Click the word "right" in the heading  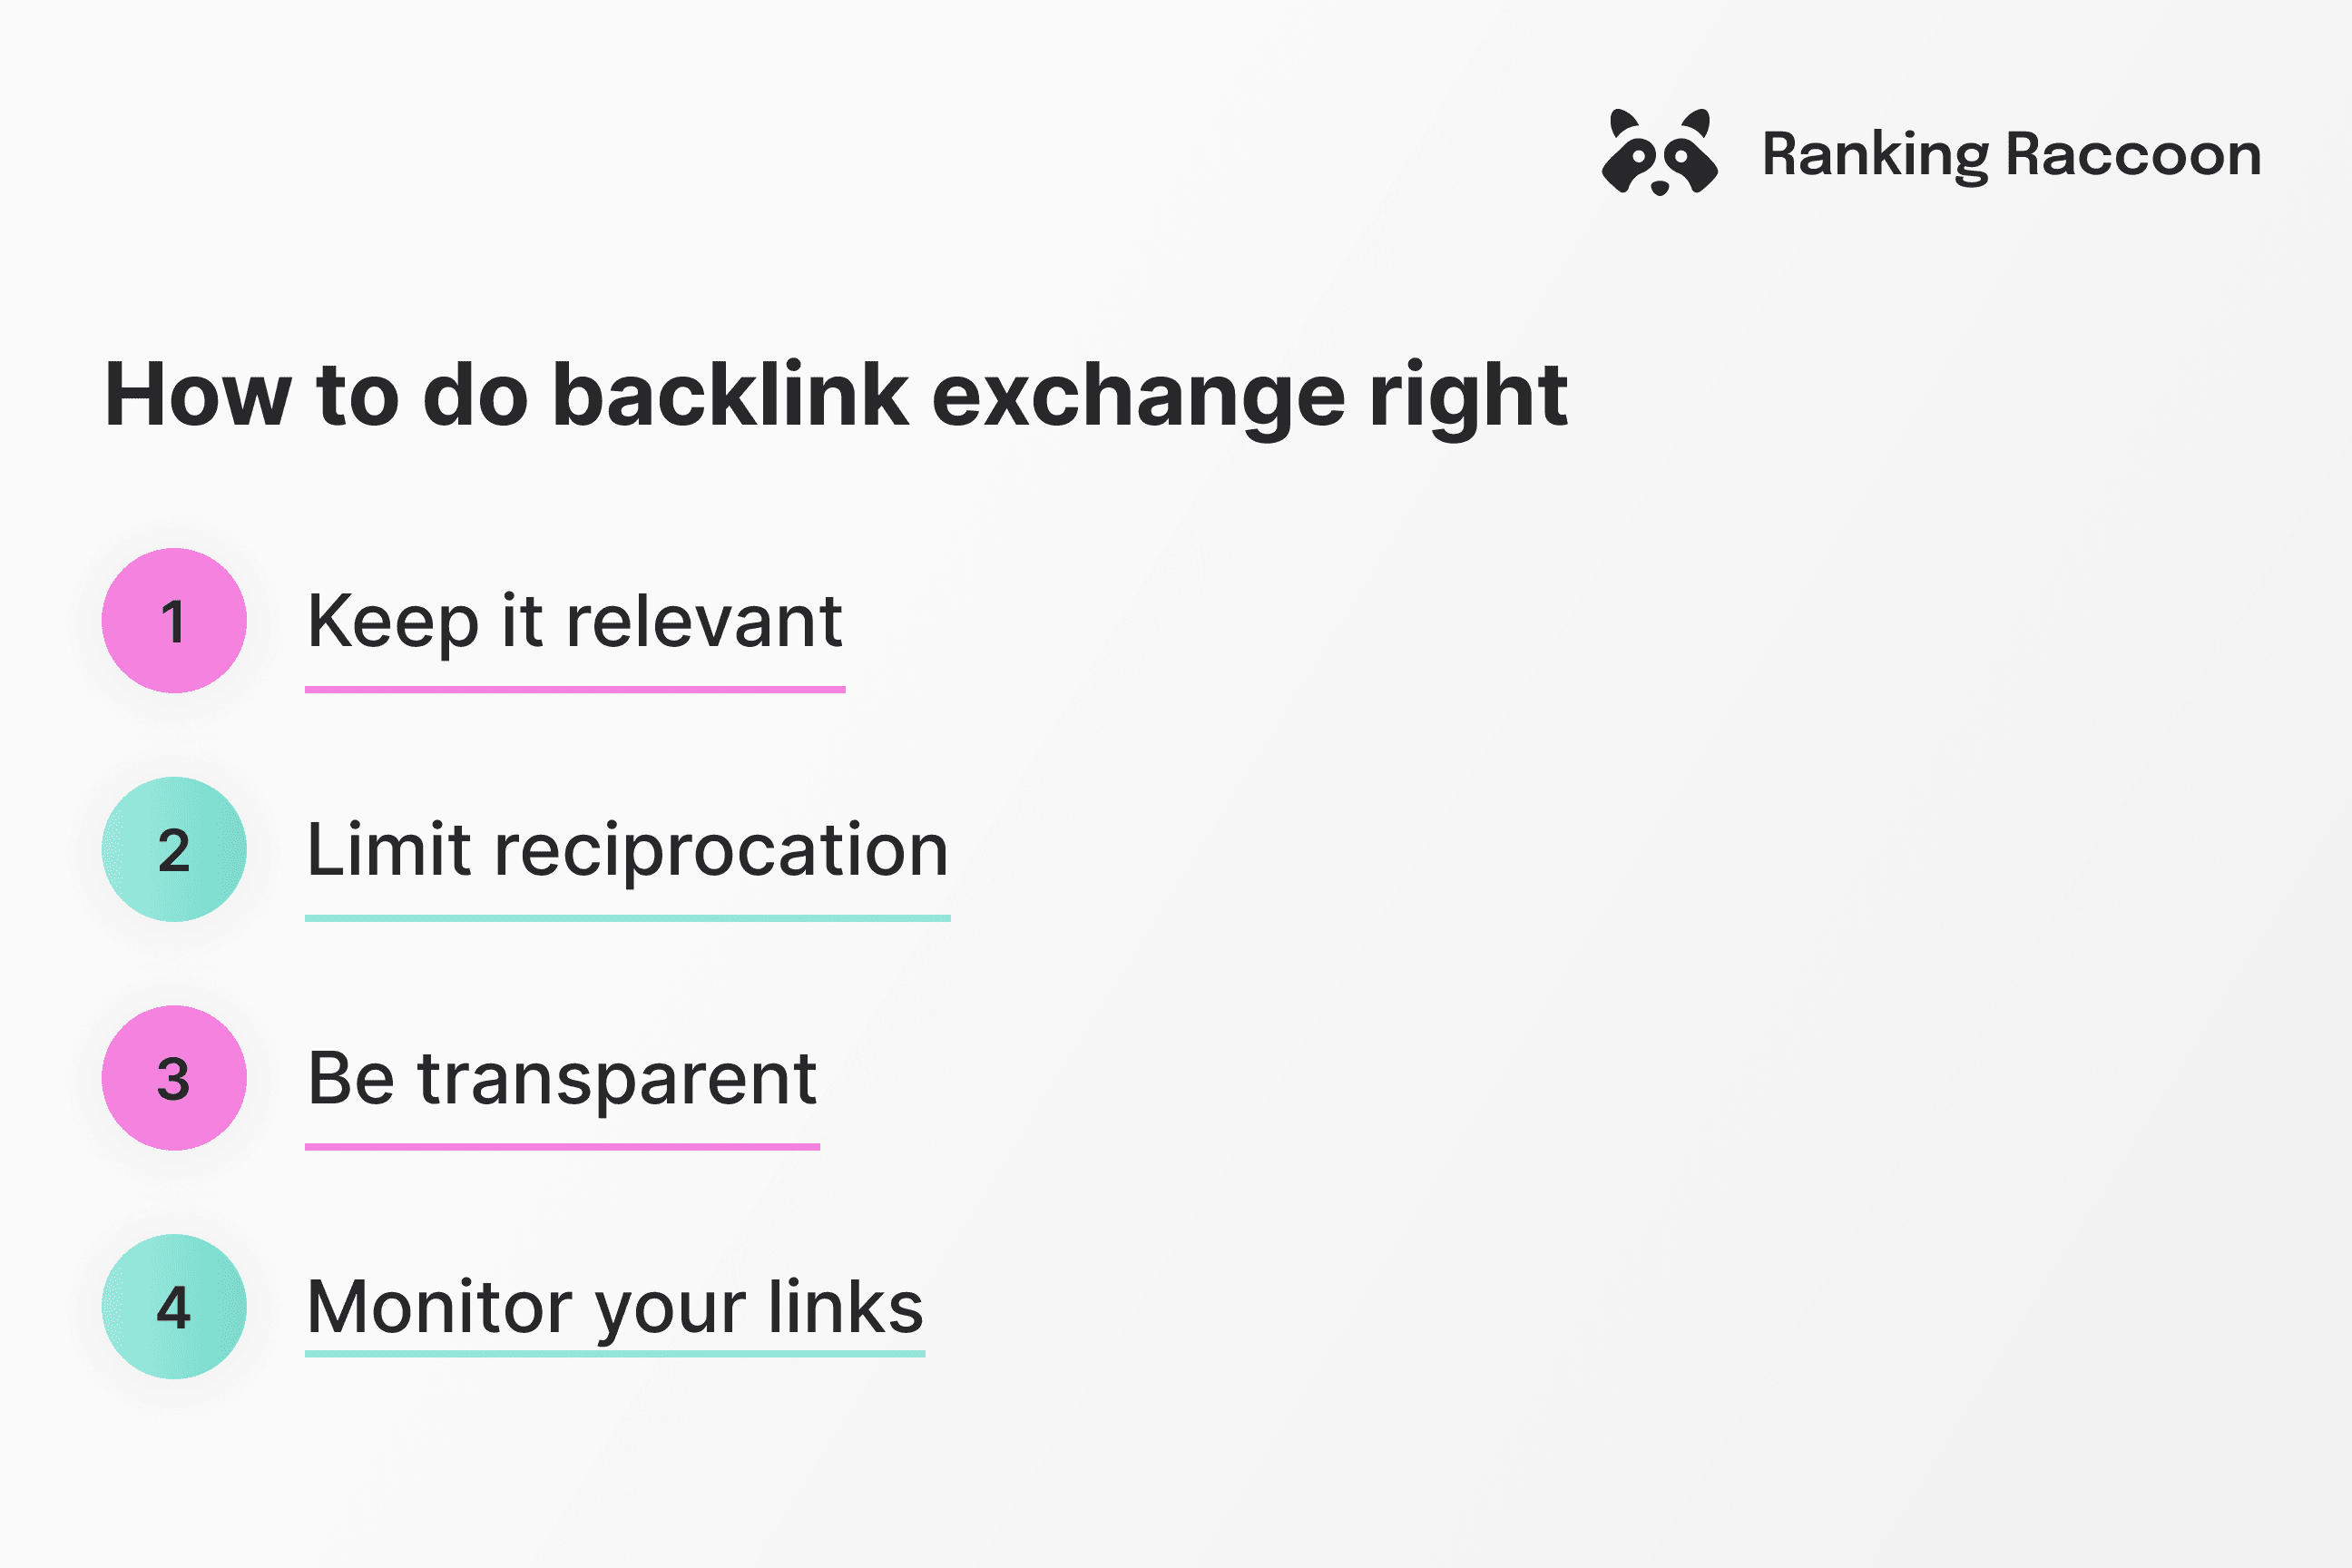pos(1467,397)
